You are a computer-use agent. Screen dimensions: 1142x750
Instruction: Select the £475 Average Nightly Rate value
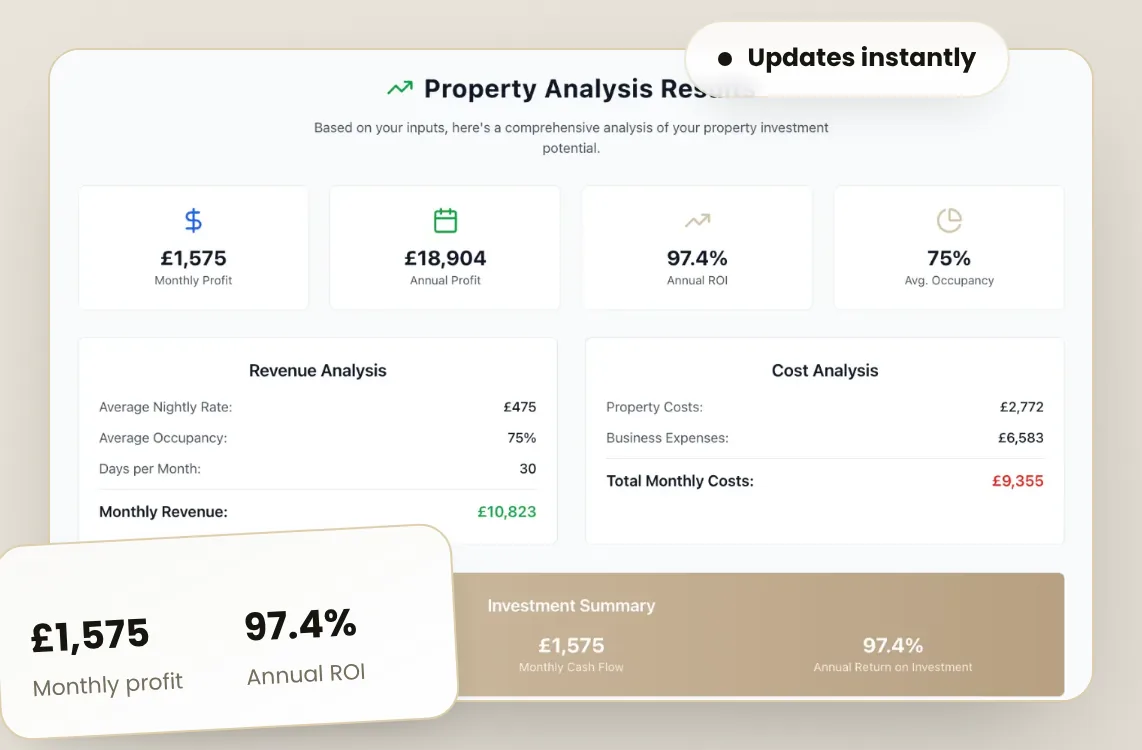coord(519,406)
